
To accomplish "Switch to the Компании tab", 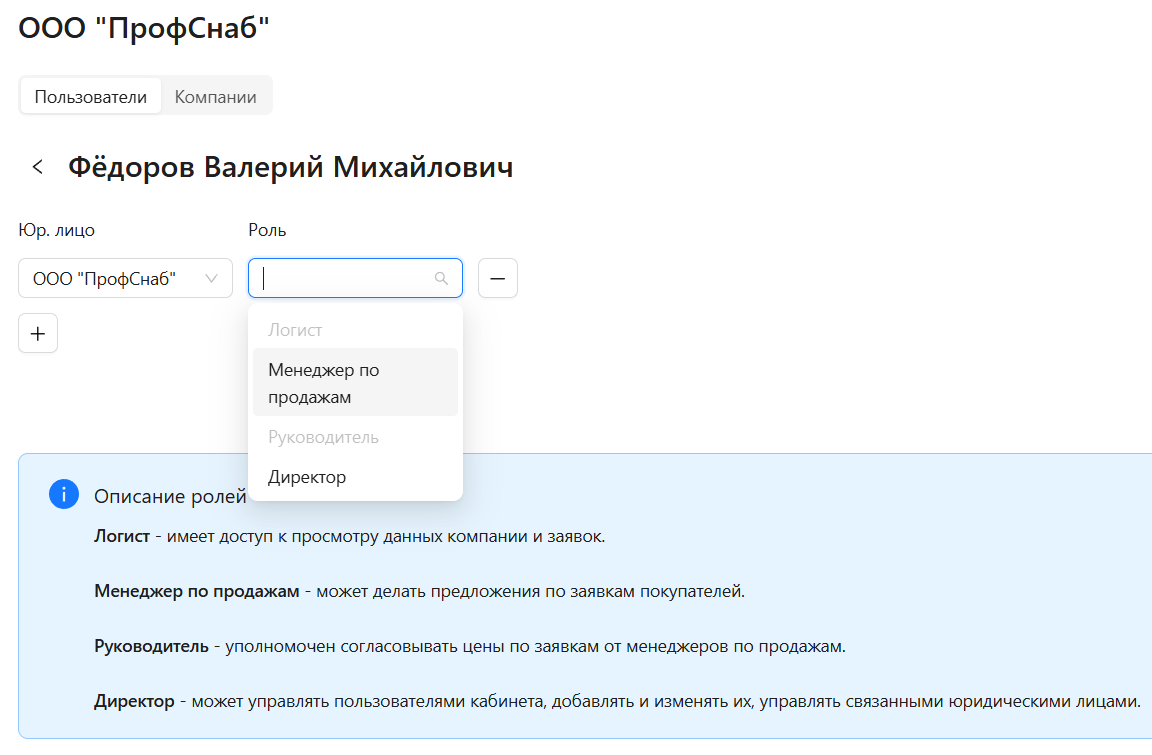I will (216, 95).
